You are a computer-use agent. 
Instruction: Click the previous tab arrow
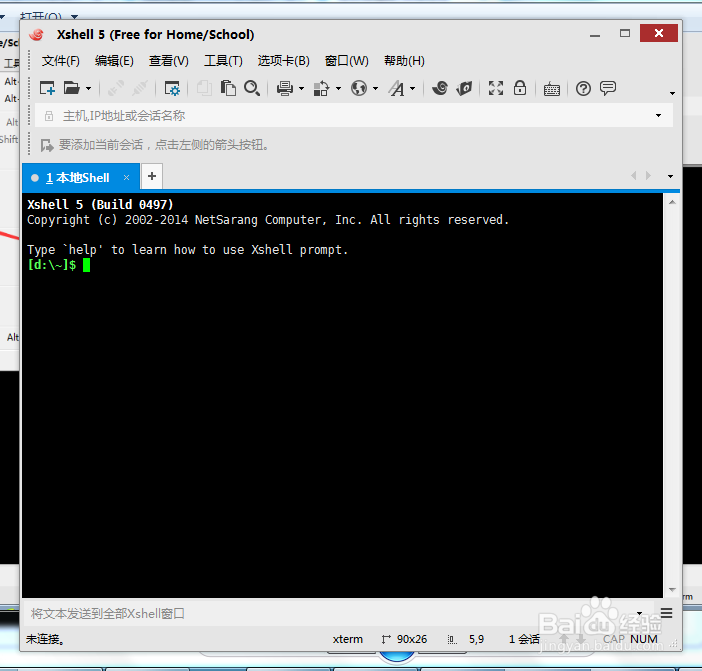tap(634, 175)
